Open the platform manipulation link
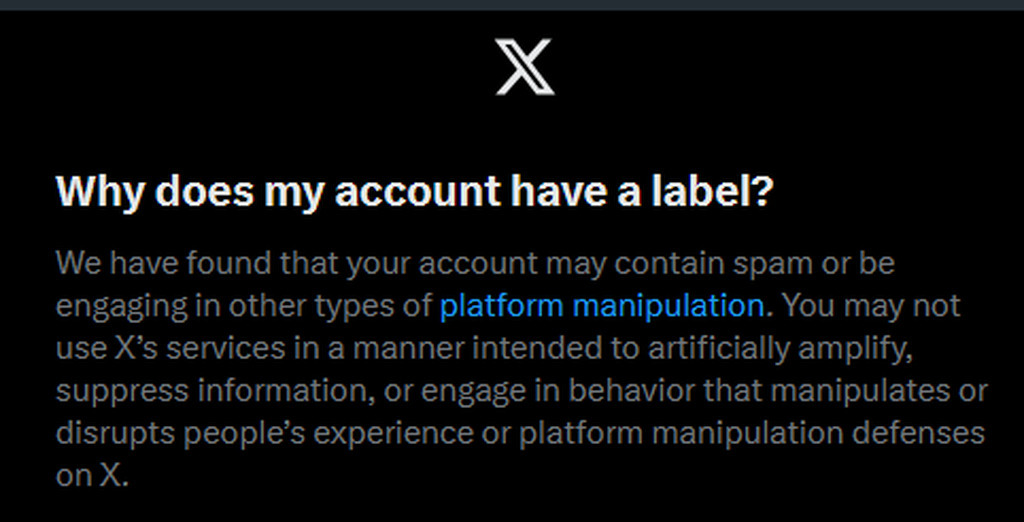This screenshot has height=522, width=1024. 601,306
